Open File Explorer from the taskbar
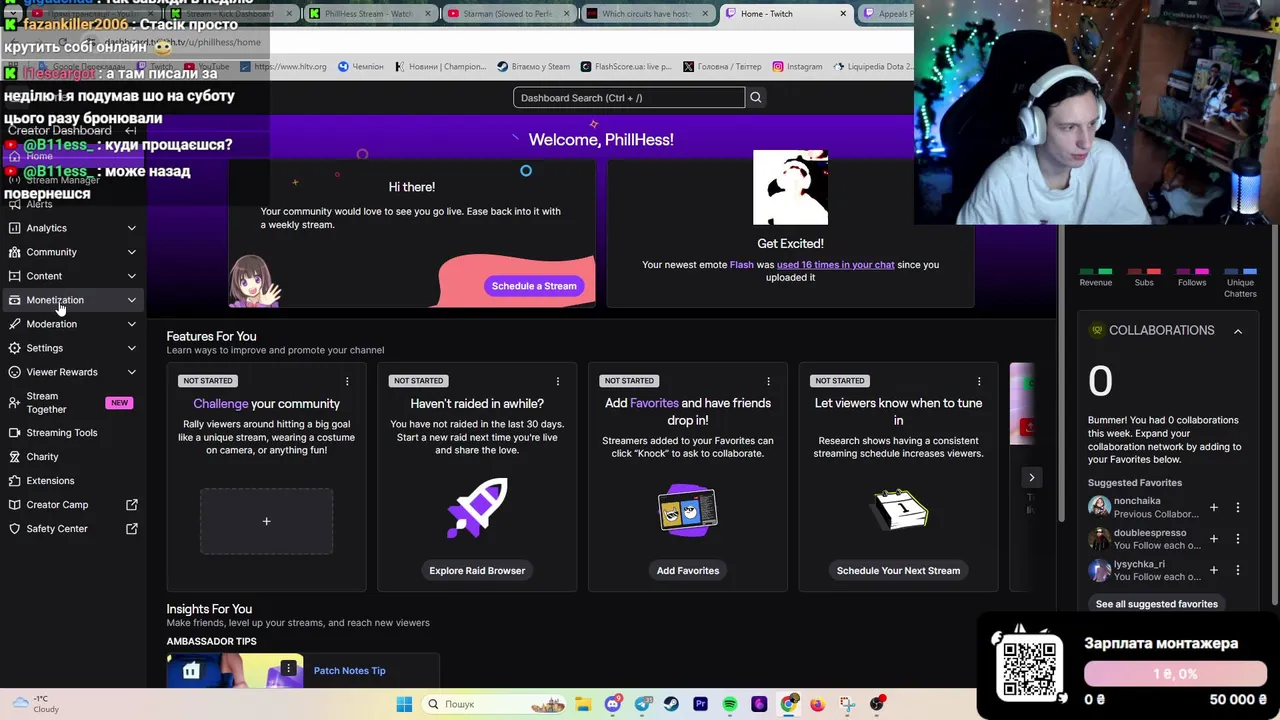1280x720 pixels. tap(583, 704)
